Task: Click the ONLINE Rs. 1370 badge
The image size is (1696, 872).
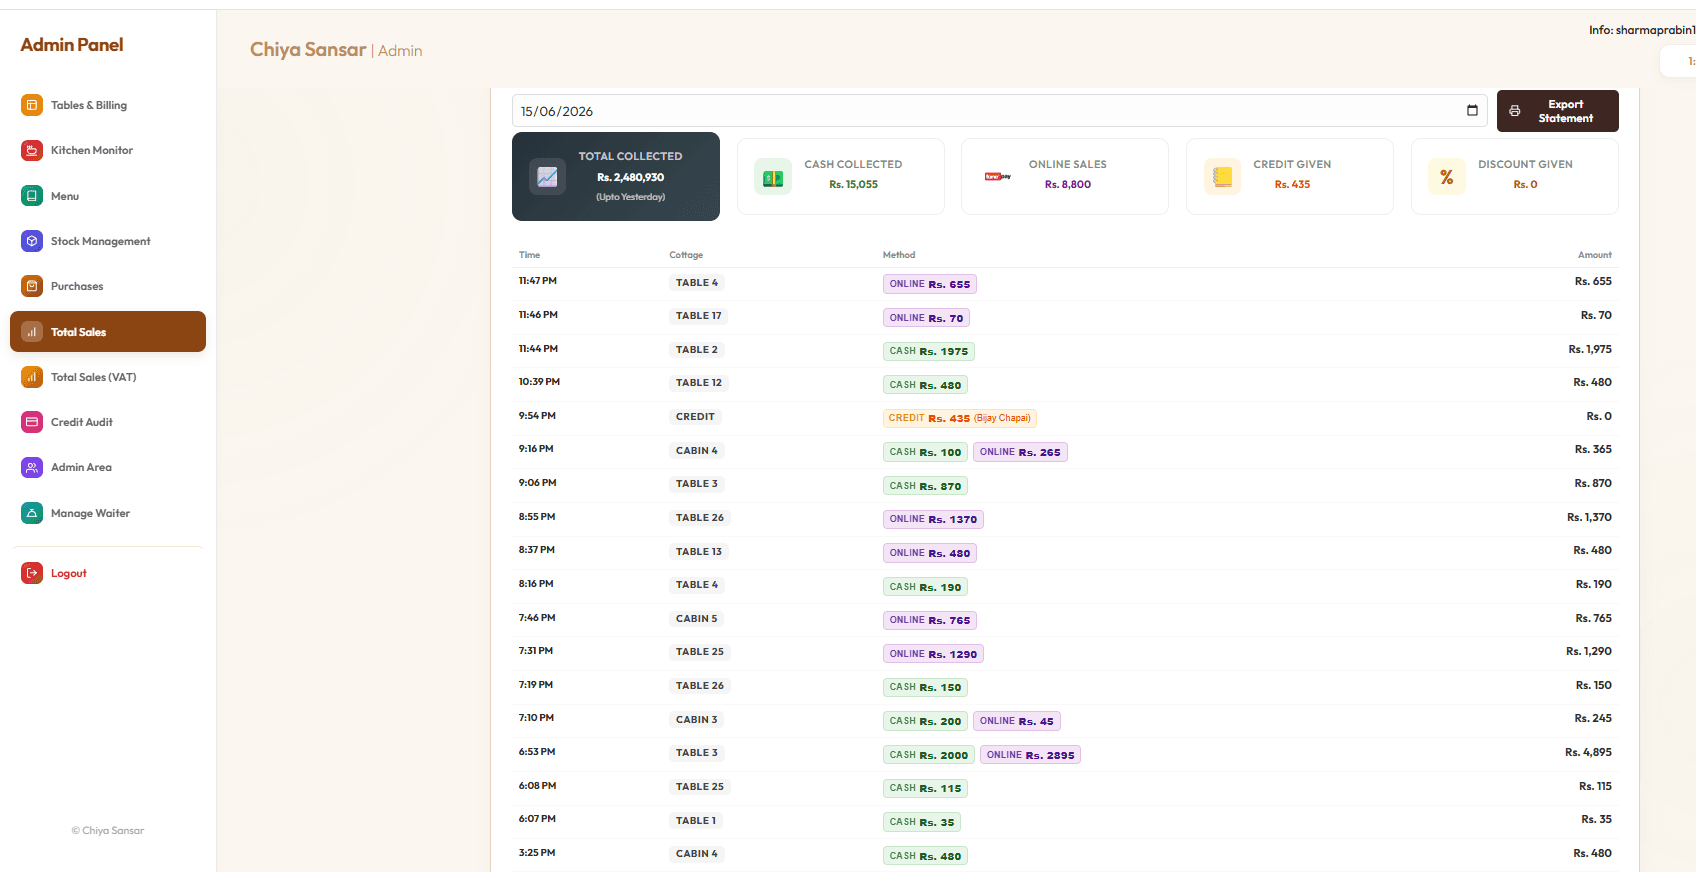Action: [x=933, y=519]
